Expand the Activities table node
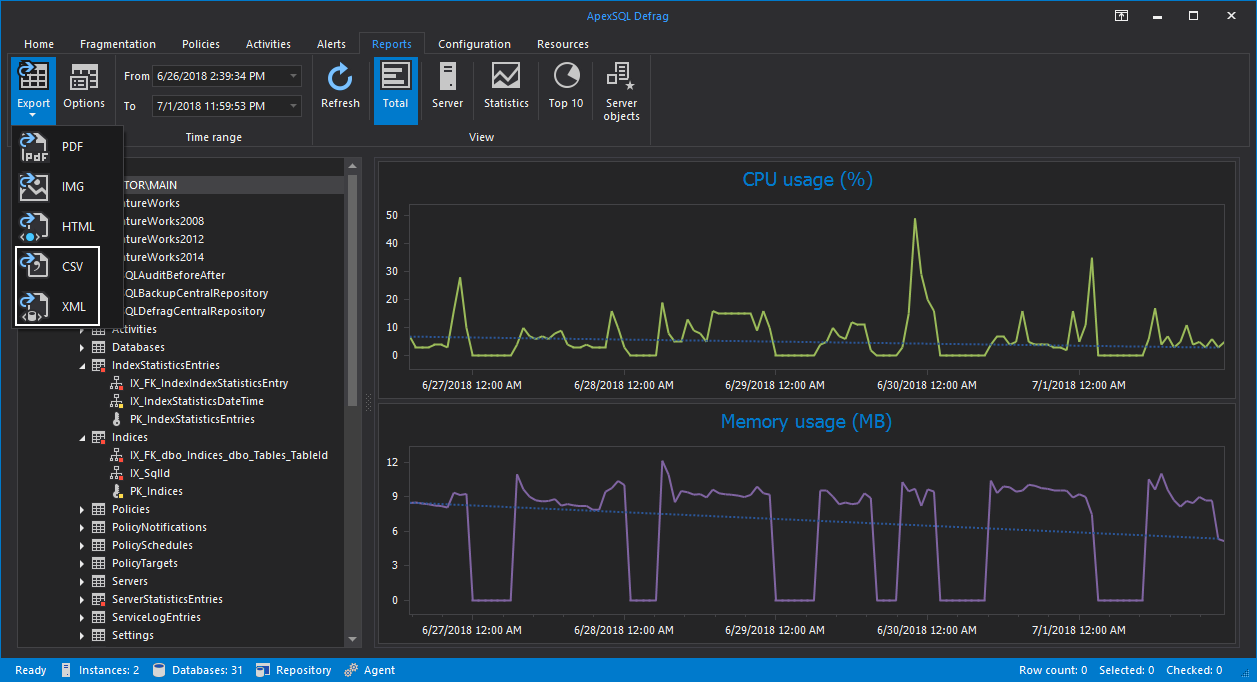 click(82, 329)
